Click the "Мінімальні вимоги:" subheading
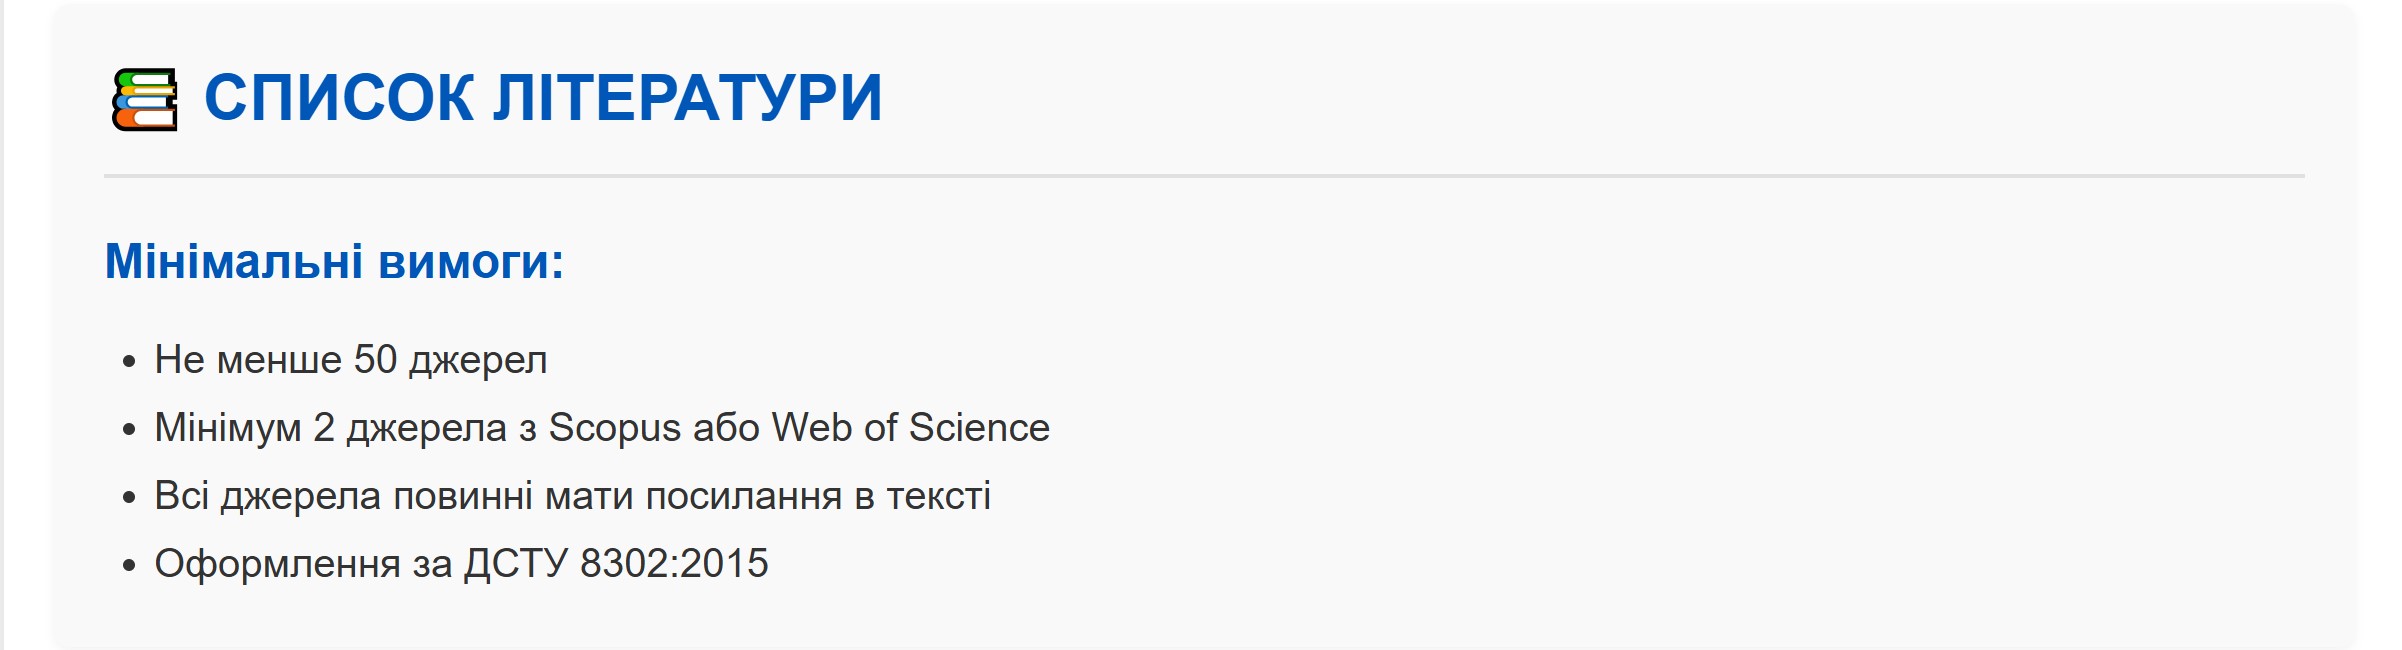Image resolution: width=2402 pixels, height=650 pixels. [x=334, y=262]
